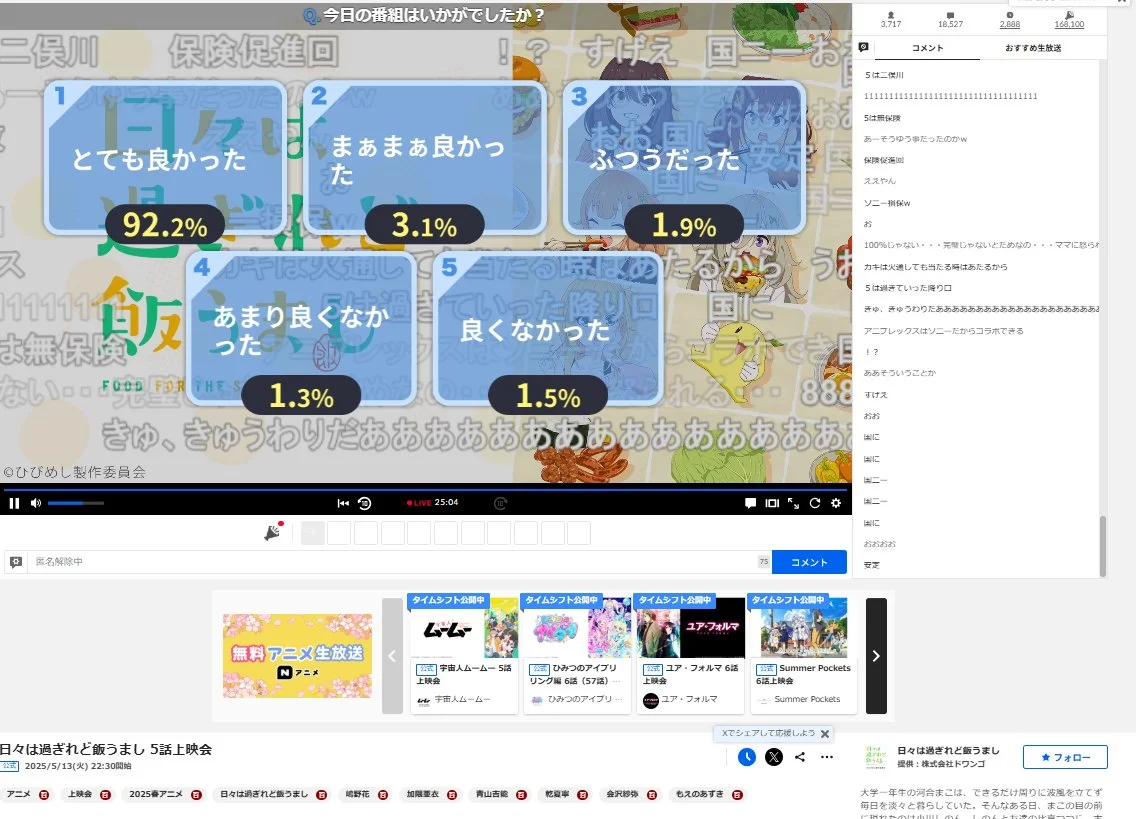The width and height of the screenshot is (1136, 819).
Task: Open the Summer Pockets 6話上映会 card
Action: click(803, 654)
